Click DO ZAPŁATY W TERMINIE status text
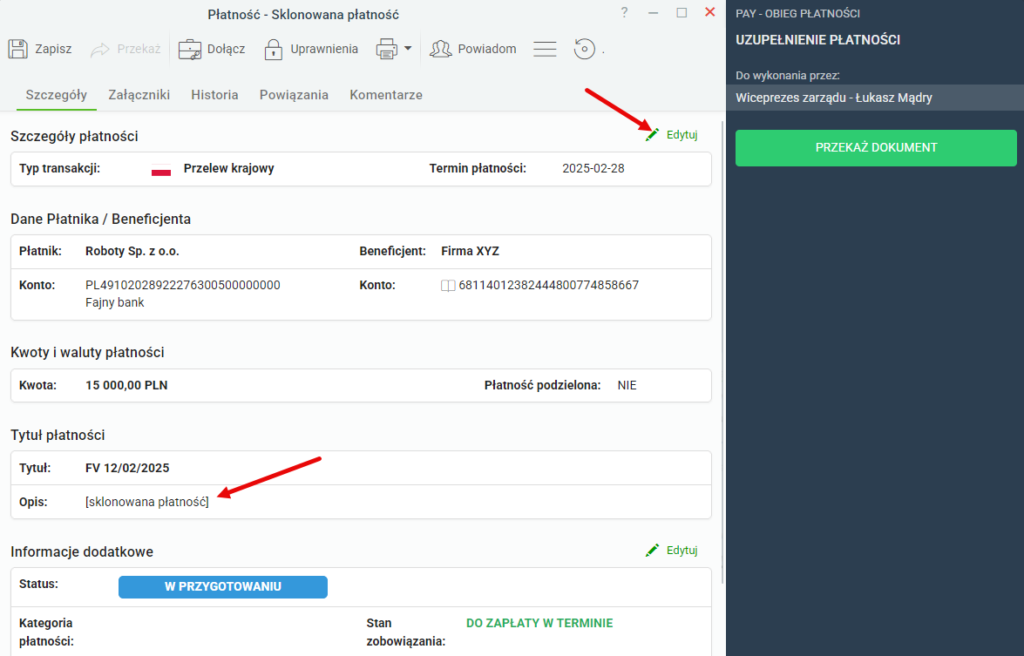Viewport: 1024px width, 656px height. [539, 623]
